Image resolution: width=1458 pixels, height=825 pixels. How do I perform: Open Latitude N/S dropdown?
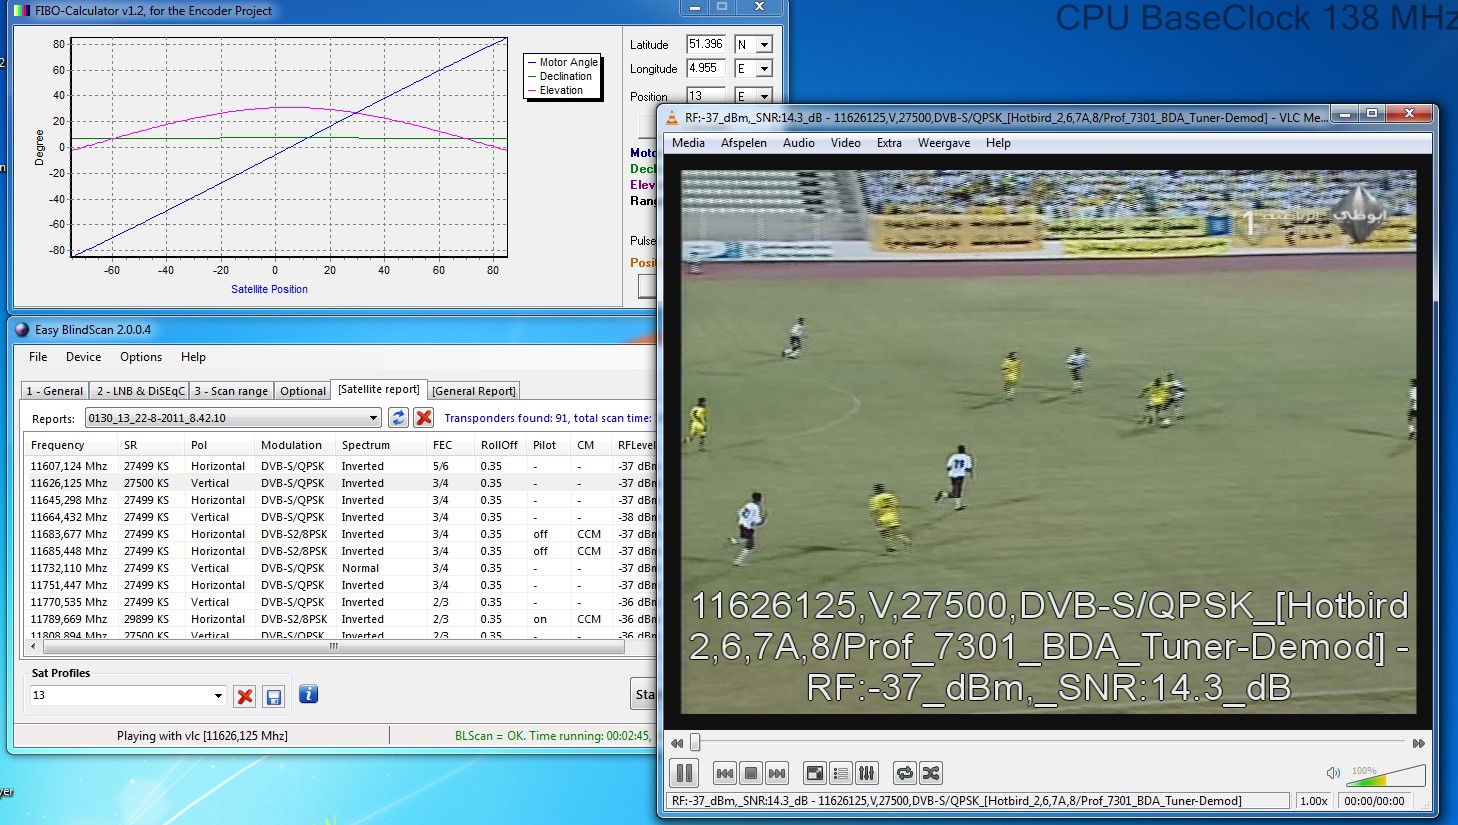click(x=764, y=45)
